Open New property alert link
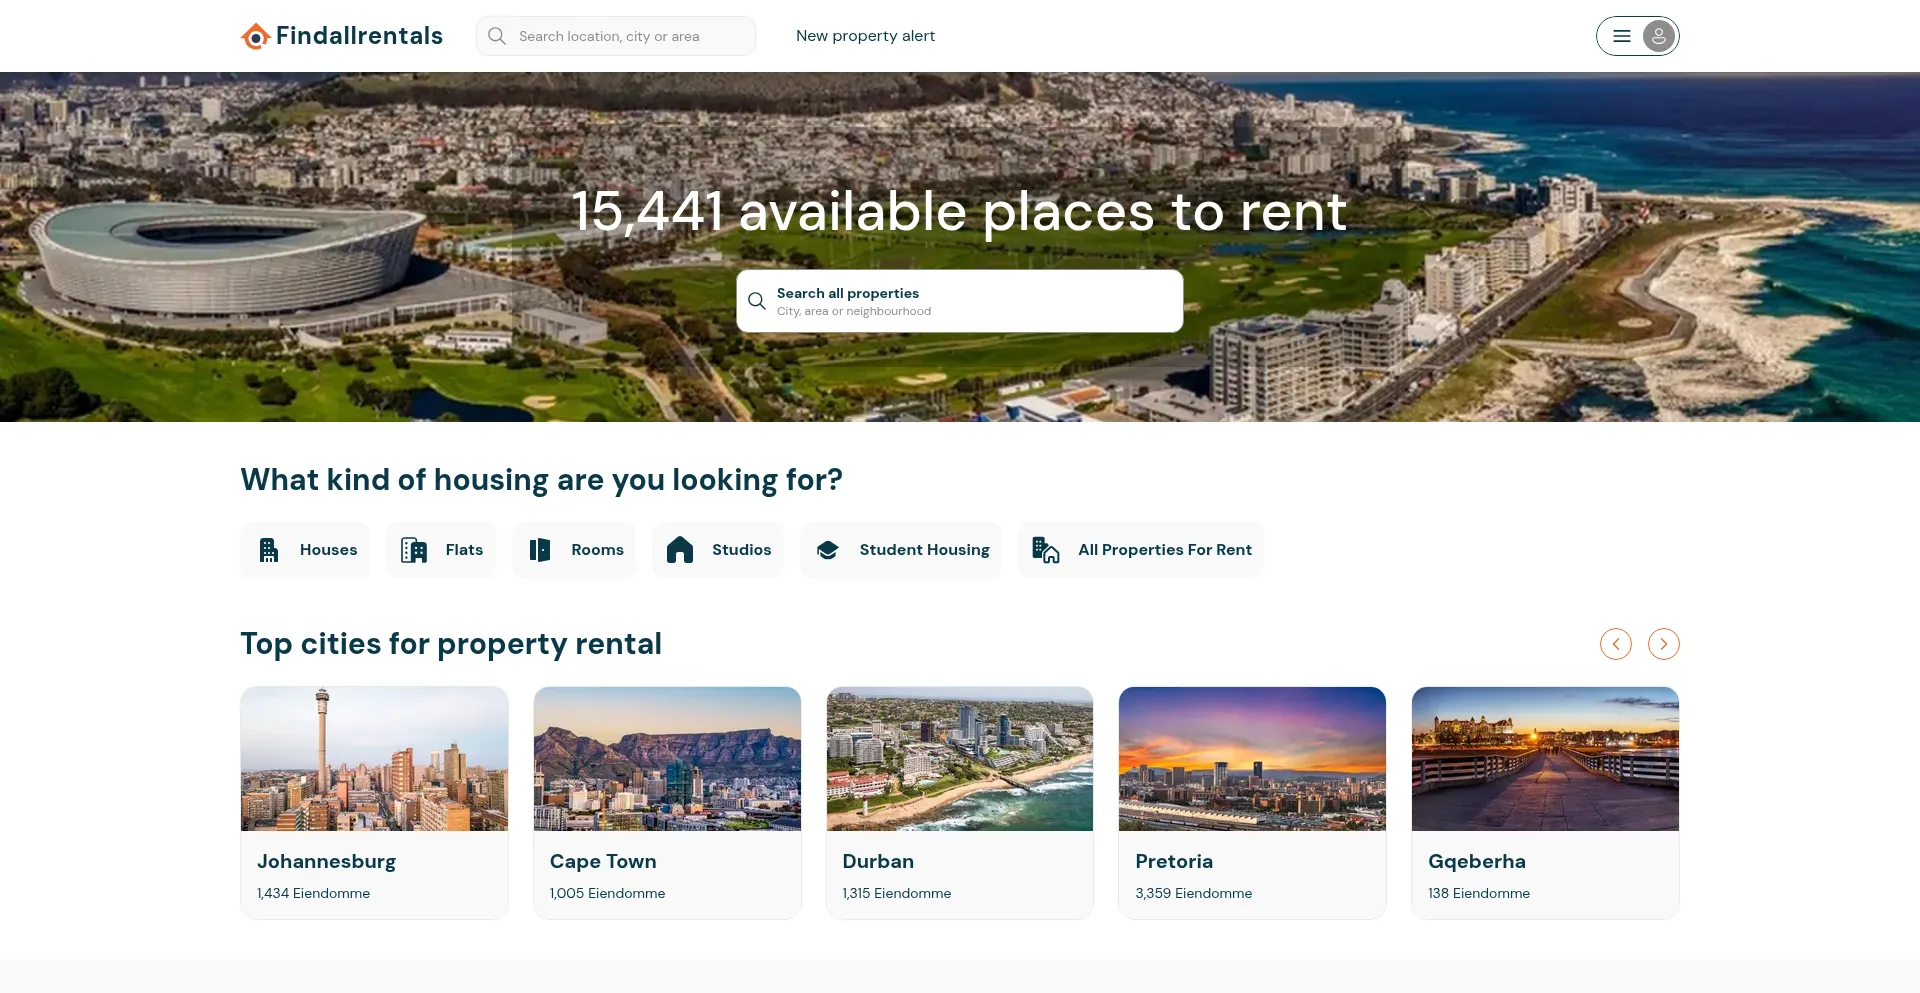The width and height of the screenshot is (1920, 993). click(866, 36)
